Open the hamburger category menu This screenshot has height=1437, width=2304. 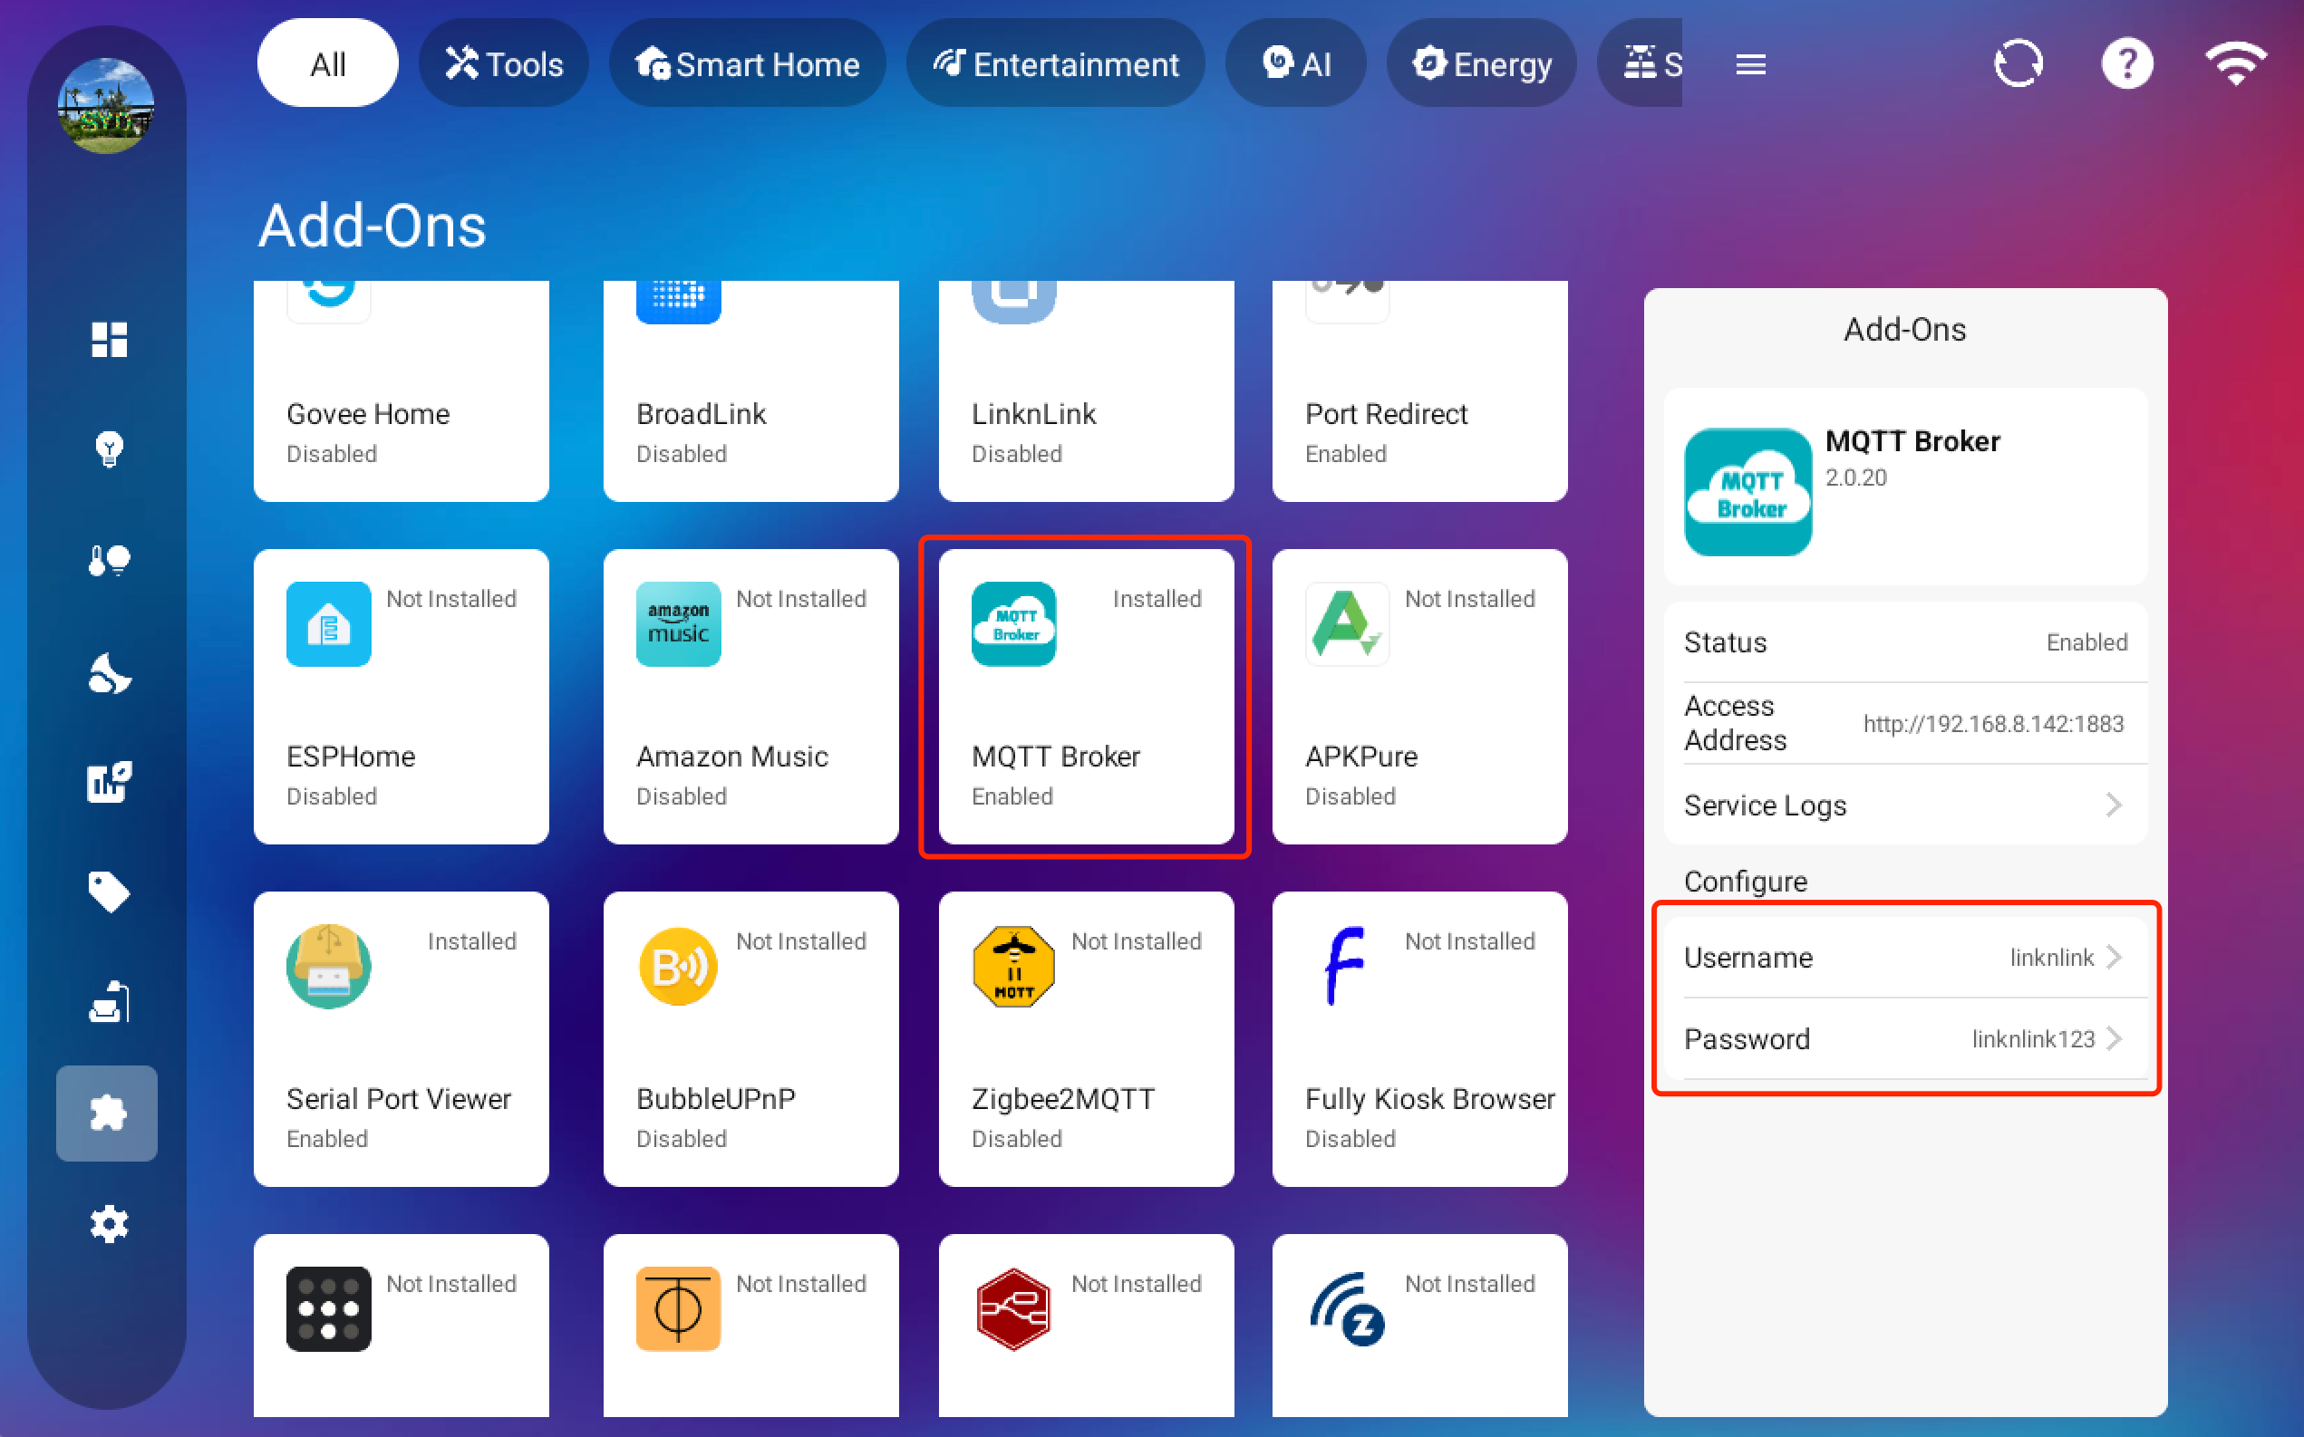pos(1750,65)
